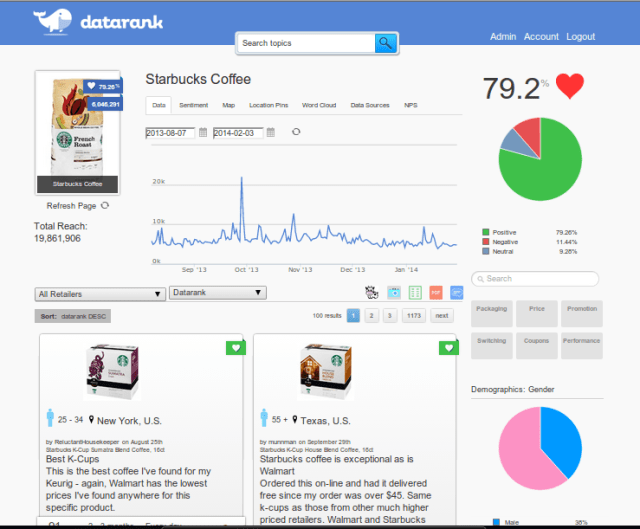
Task: Click the green Positive legend swatch
Action: pyautogui.click(x=486, y=232)
